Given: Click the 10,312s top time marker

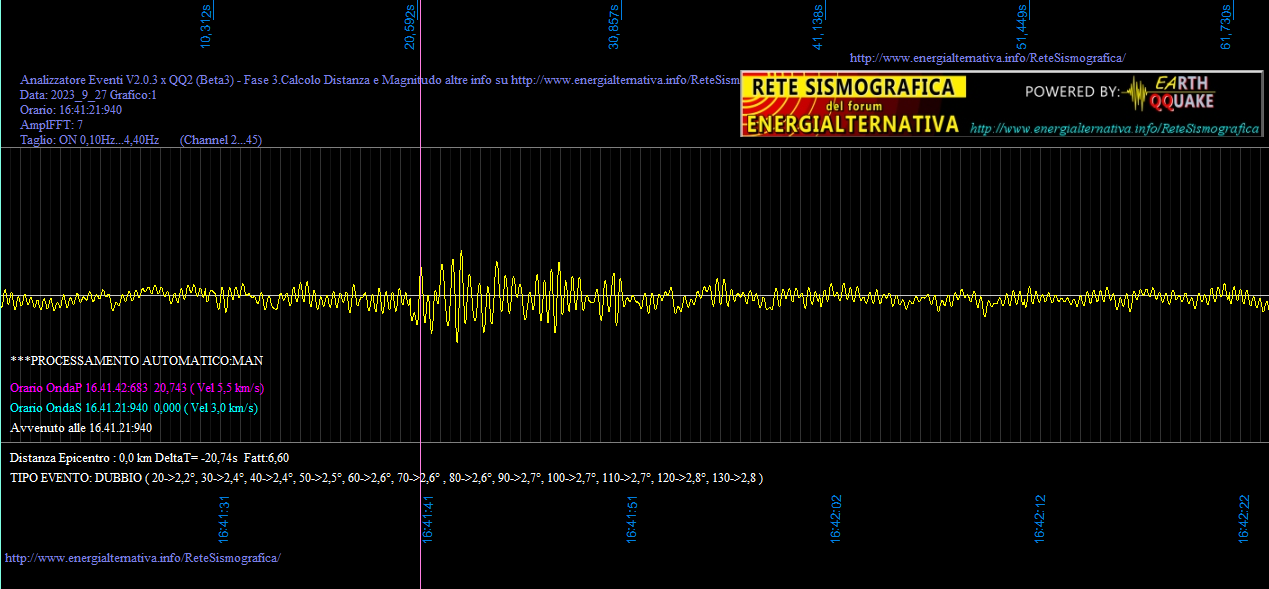Looking at the screenshot, I should coord(206,26).
